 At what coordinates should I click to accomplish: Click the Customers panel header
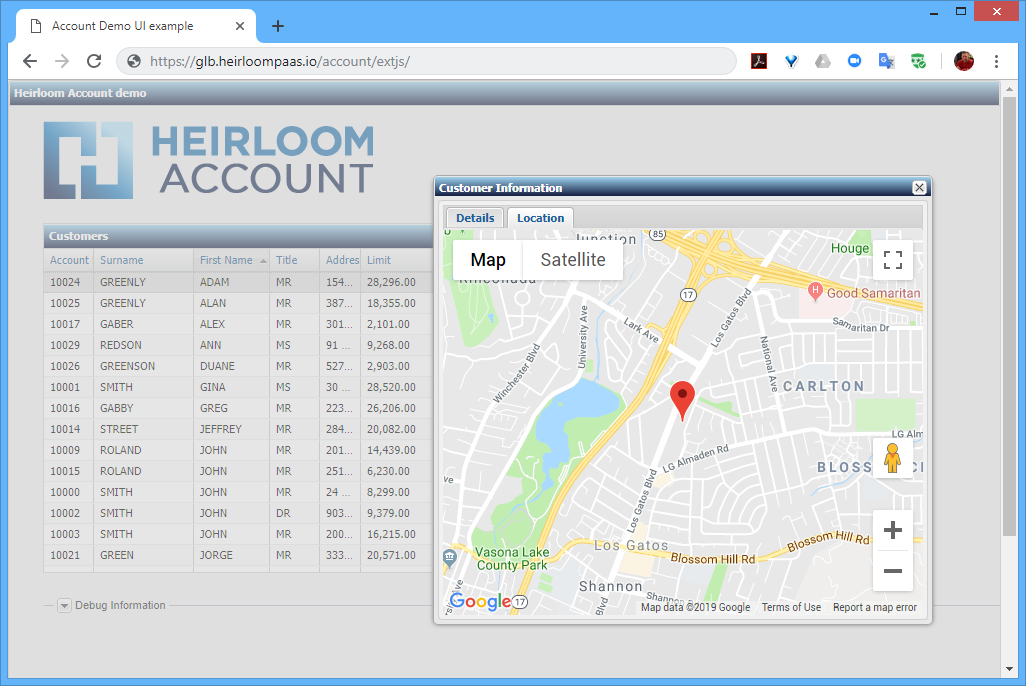point(238,236)
